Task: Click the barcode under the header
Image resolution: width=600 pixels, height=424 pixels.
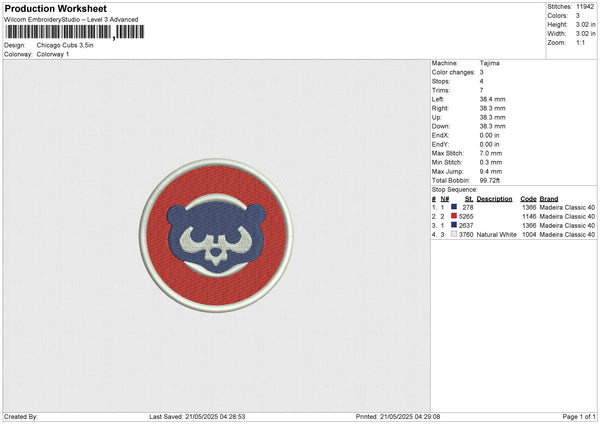Action: click(74, 32)
